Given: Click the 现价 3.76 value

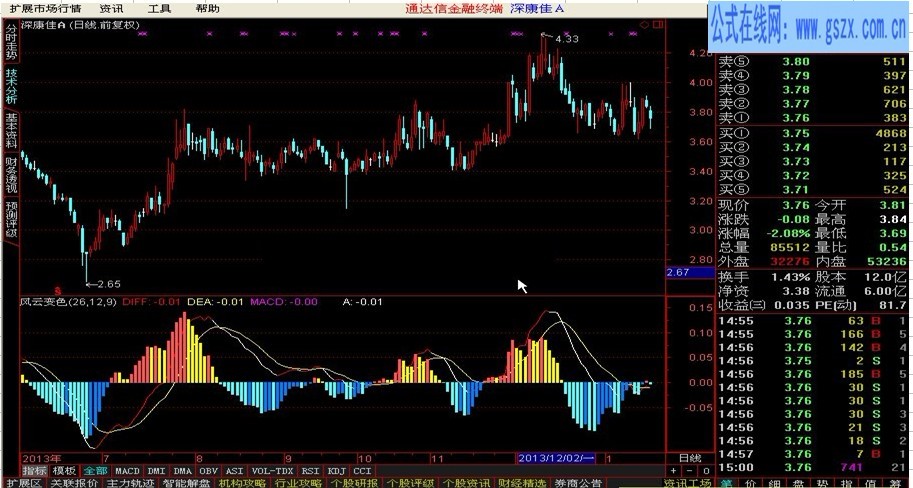Looking at the screenshot, I should 796,205.
